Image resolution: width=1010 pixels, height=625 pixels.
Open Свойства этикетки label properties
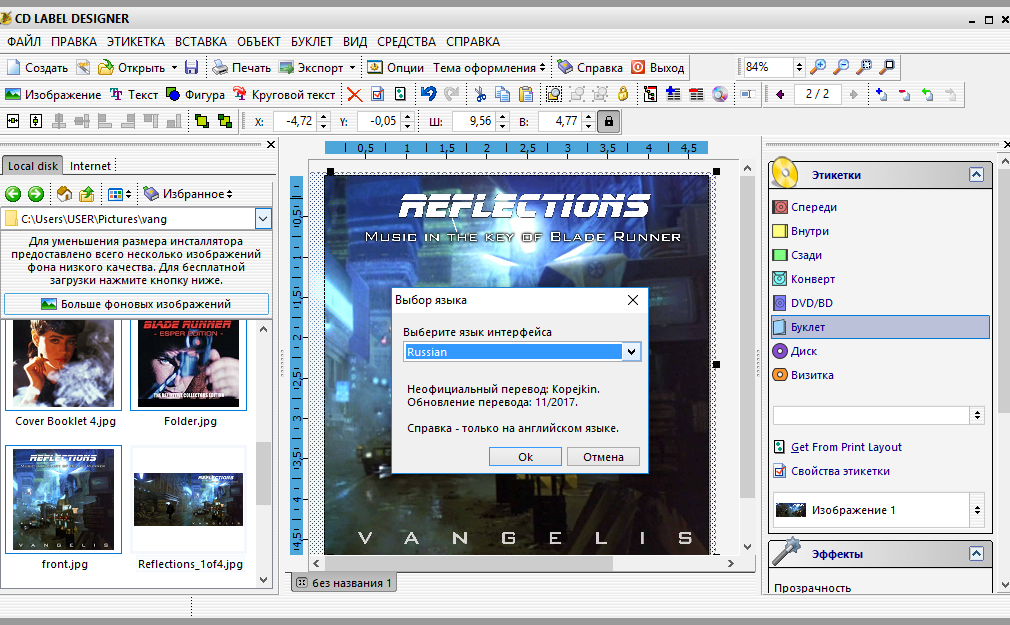[x=840, y=471]
